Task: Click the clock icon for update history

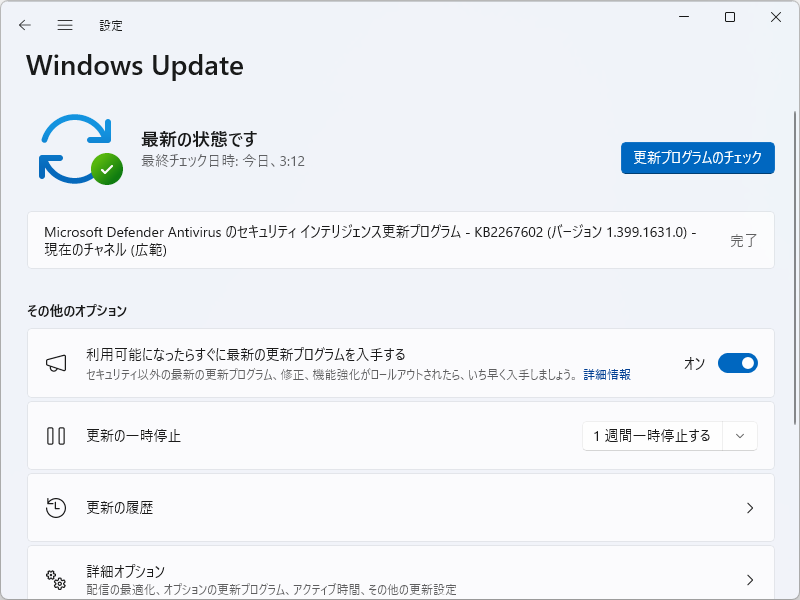Action: pos(55,508)
